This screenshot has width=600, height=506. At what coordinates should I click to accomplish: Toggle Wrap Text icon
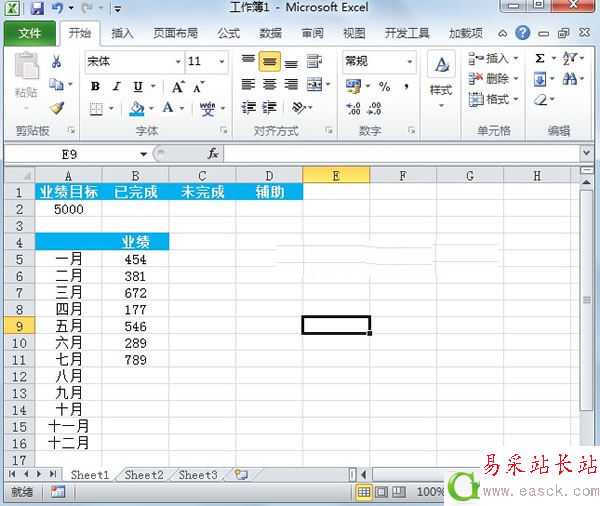(x=315, y=61)
